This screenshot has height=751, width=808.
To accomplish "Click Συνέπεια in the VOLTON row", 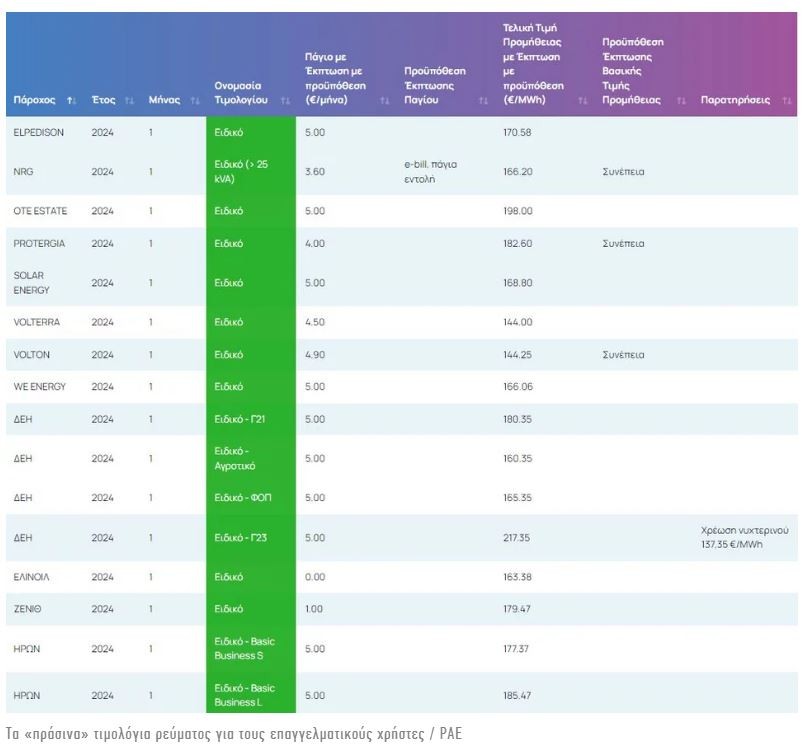I will (624, 355).
